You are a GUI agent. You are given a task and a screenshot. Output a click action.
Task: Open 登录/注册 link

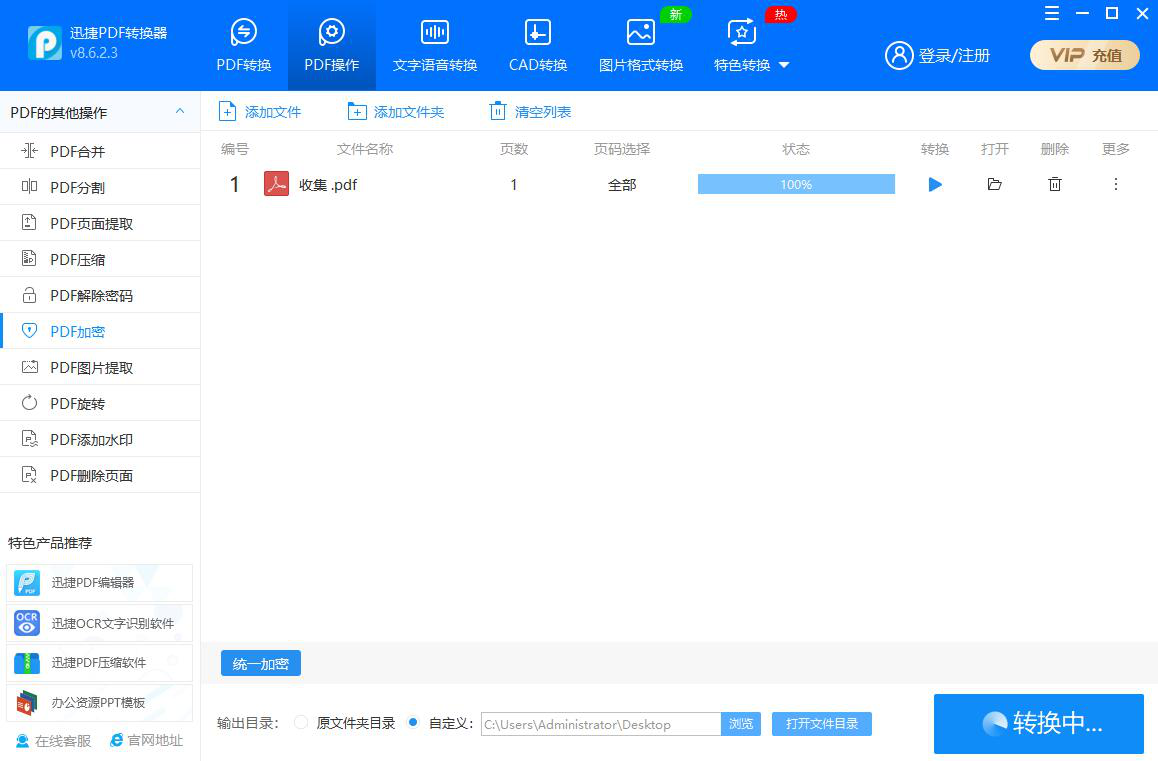pos(953,55)
